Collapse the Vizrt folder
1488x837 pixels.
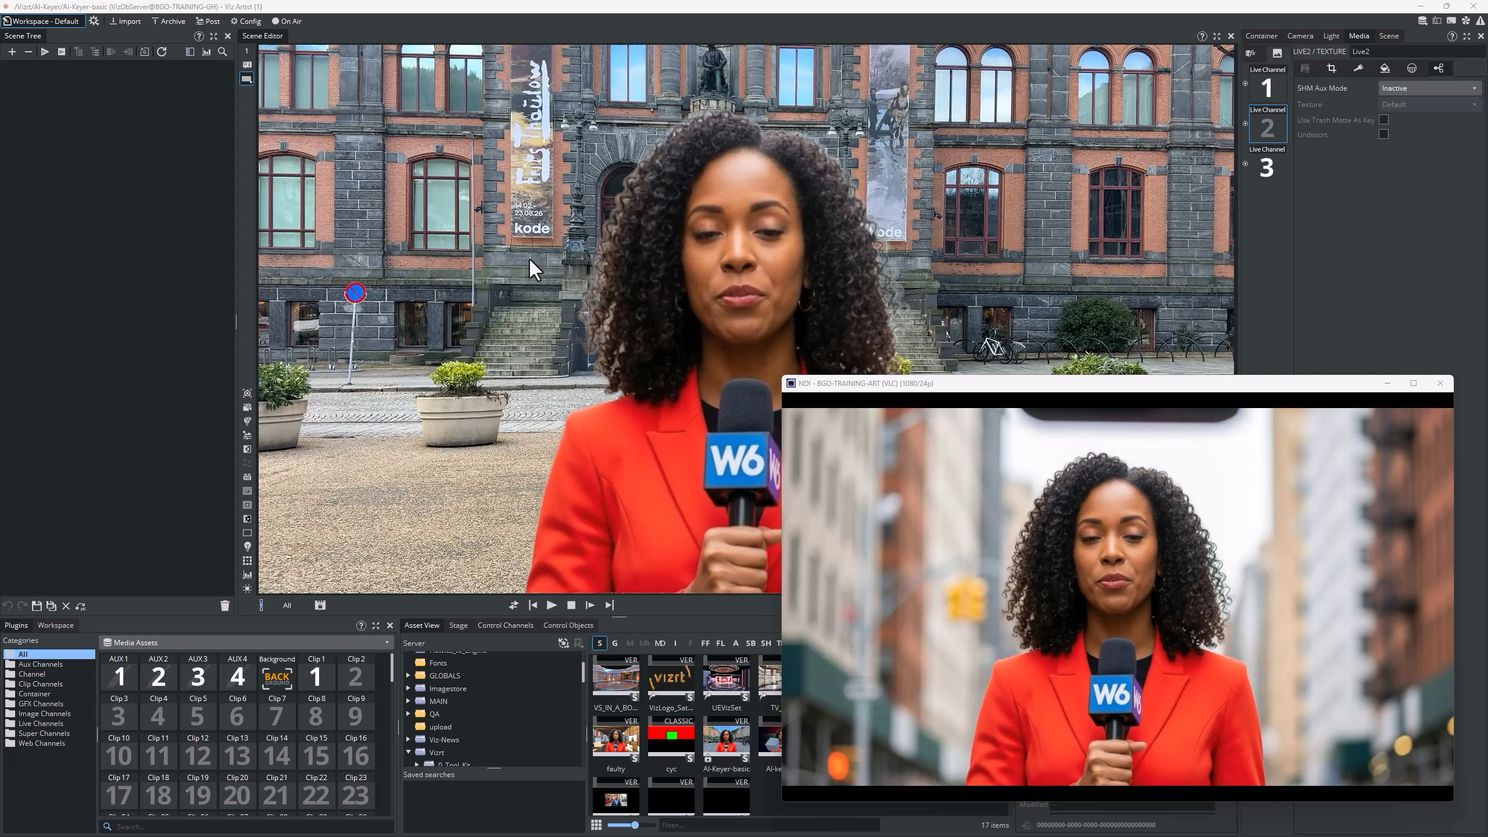pyautogui.click(x=408, y=752)
